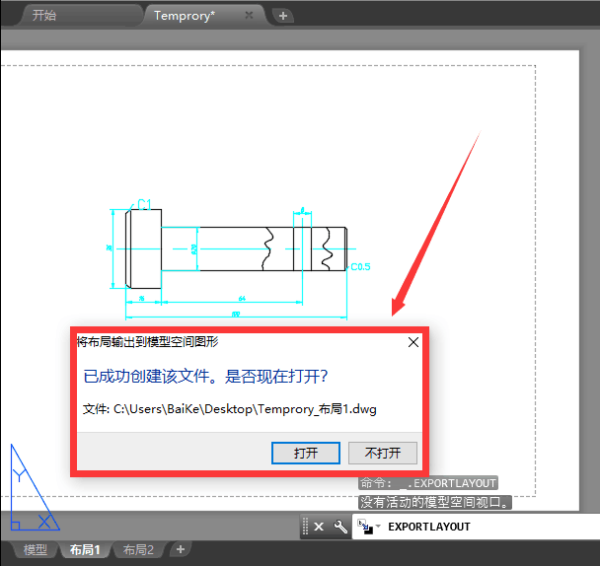
Task: Switch to the 模型 layout tab
Action: point(35,550)
